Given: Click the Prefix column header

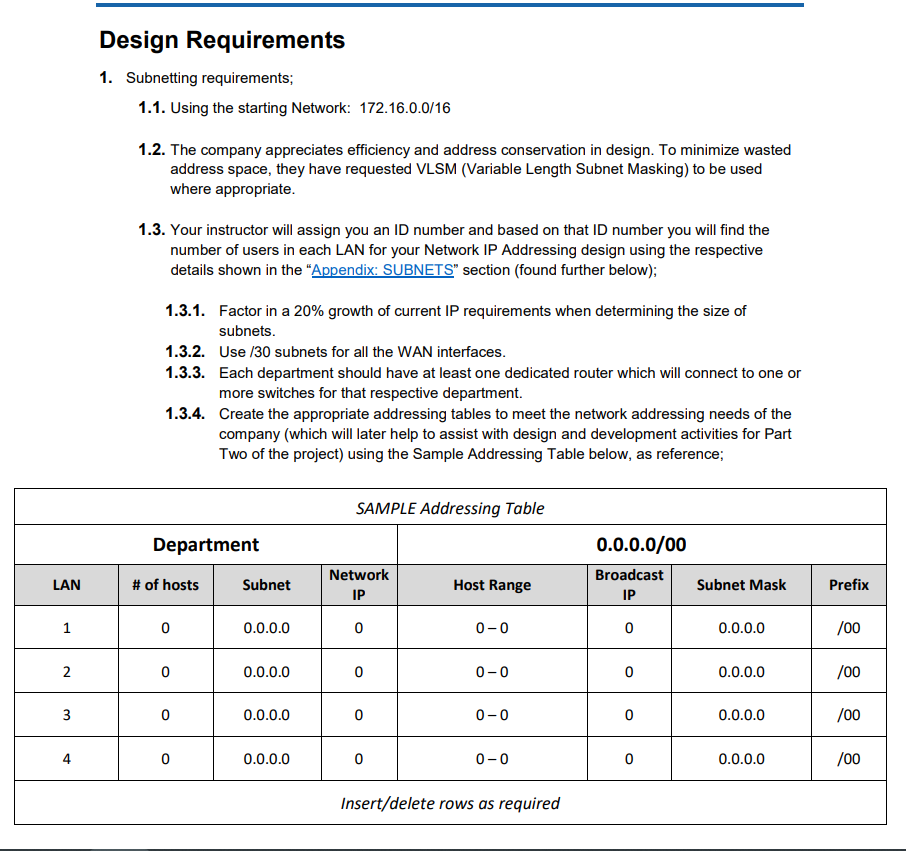Looking at the screenshot, I should point(847,585).
